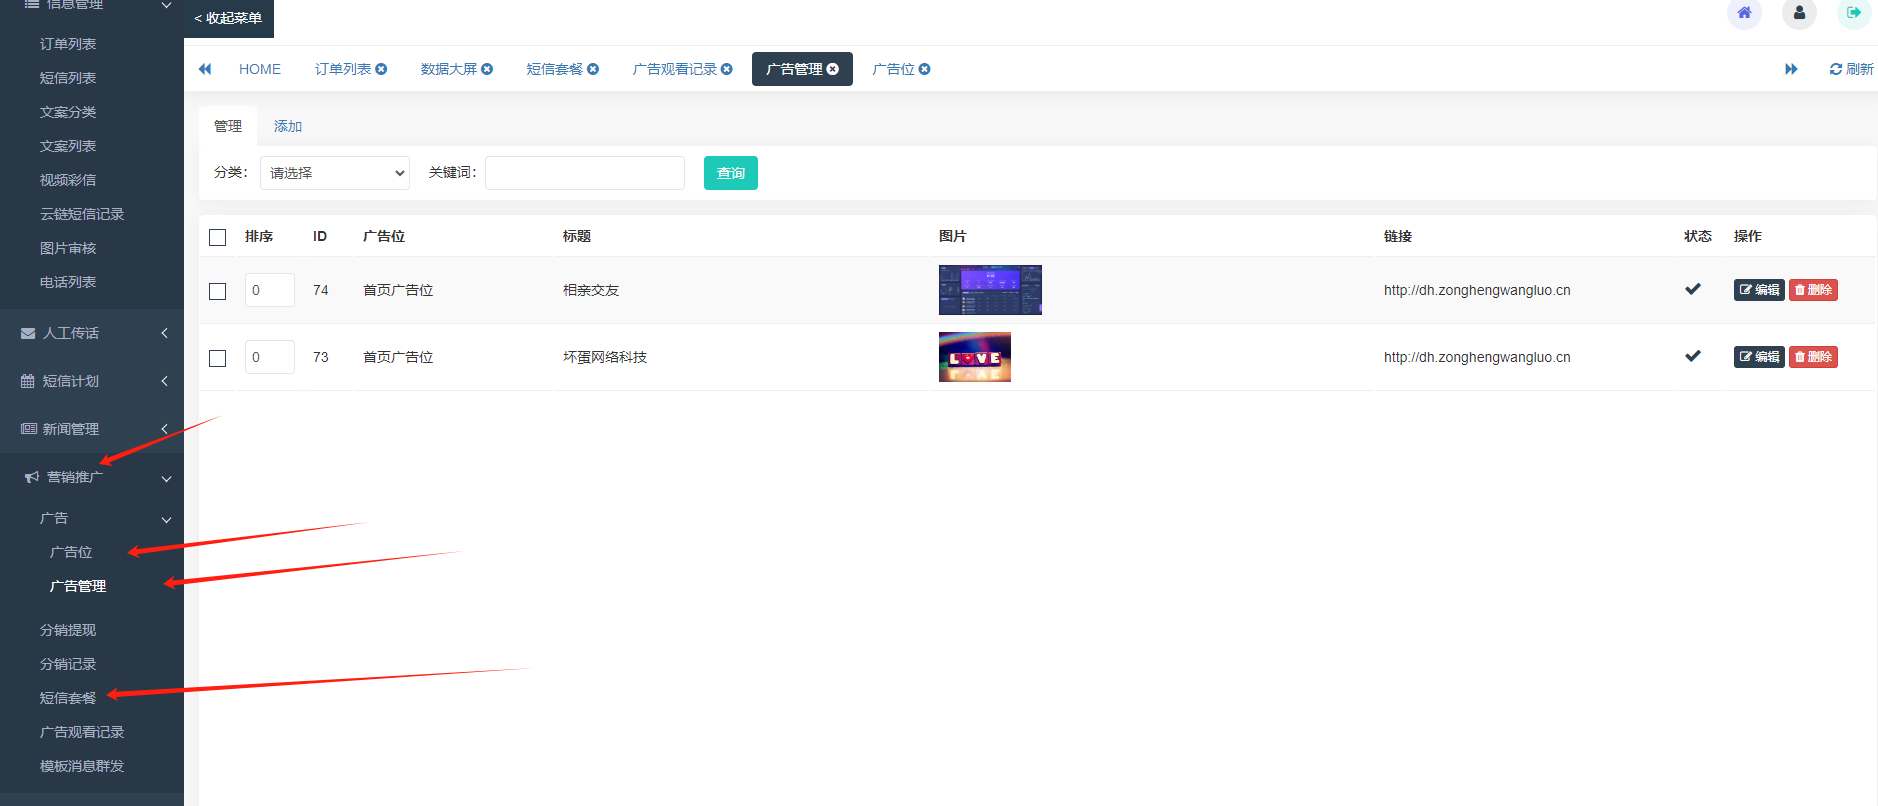Switch to the 订单列表 tab

pos(343,69)
